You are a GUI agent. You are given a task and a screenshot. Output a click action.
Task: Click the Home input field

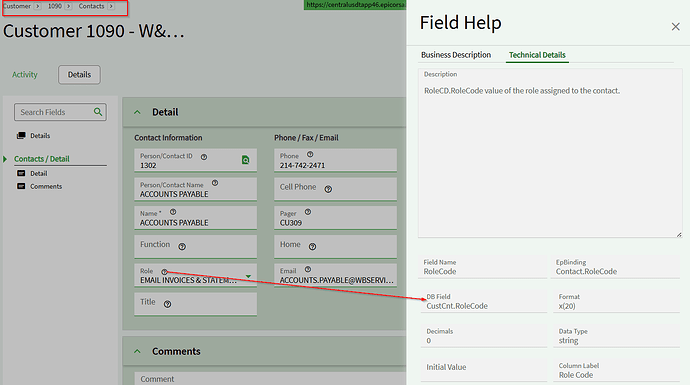point(335,246)
